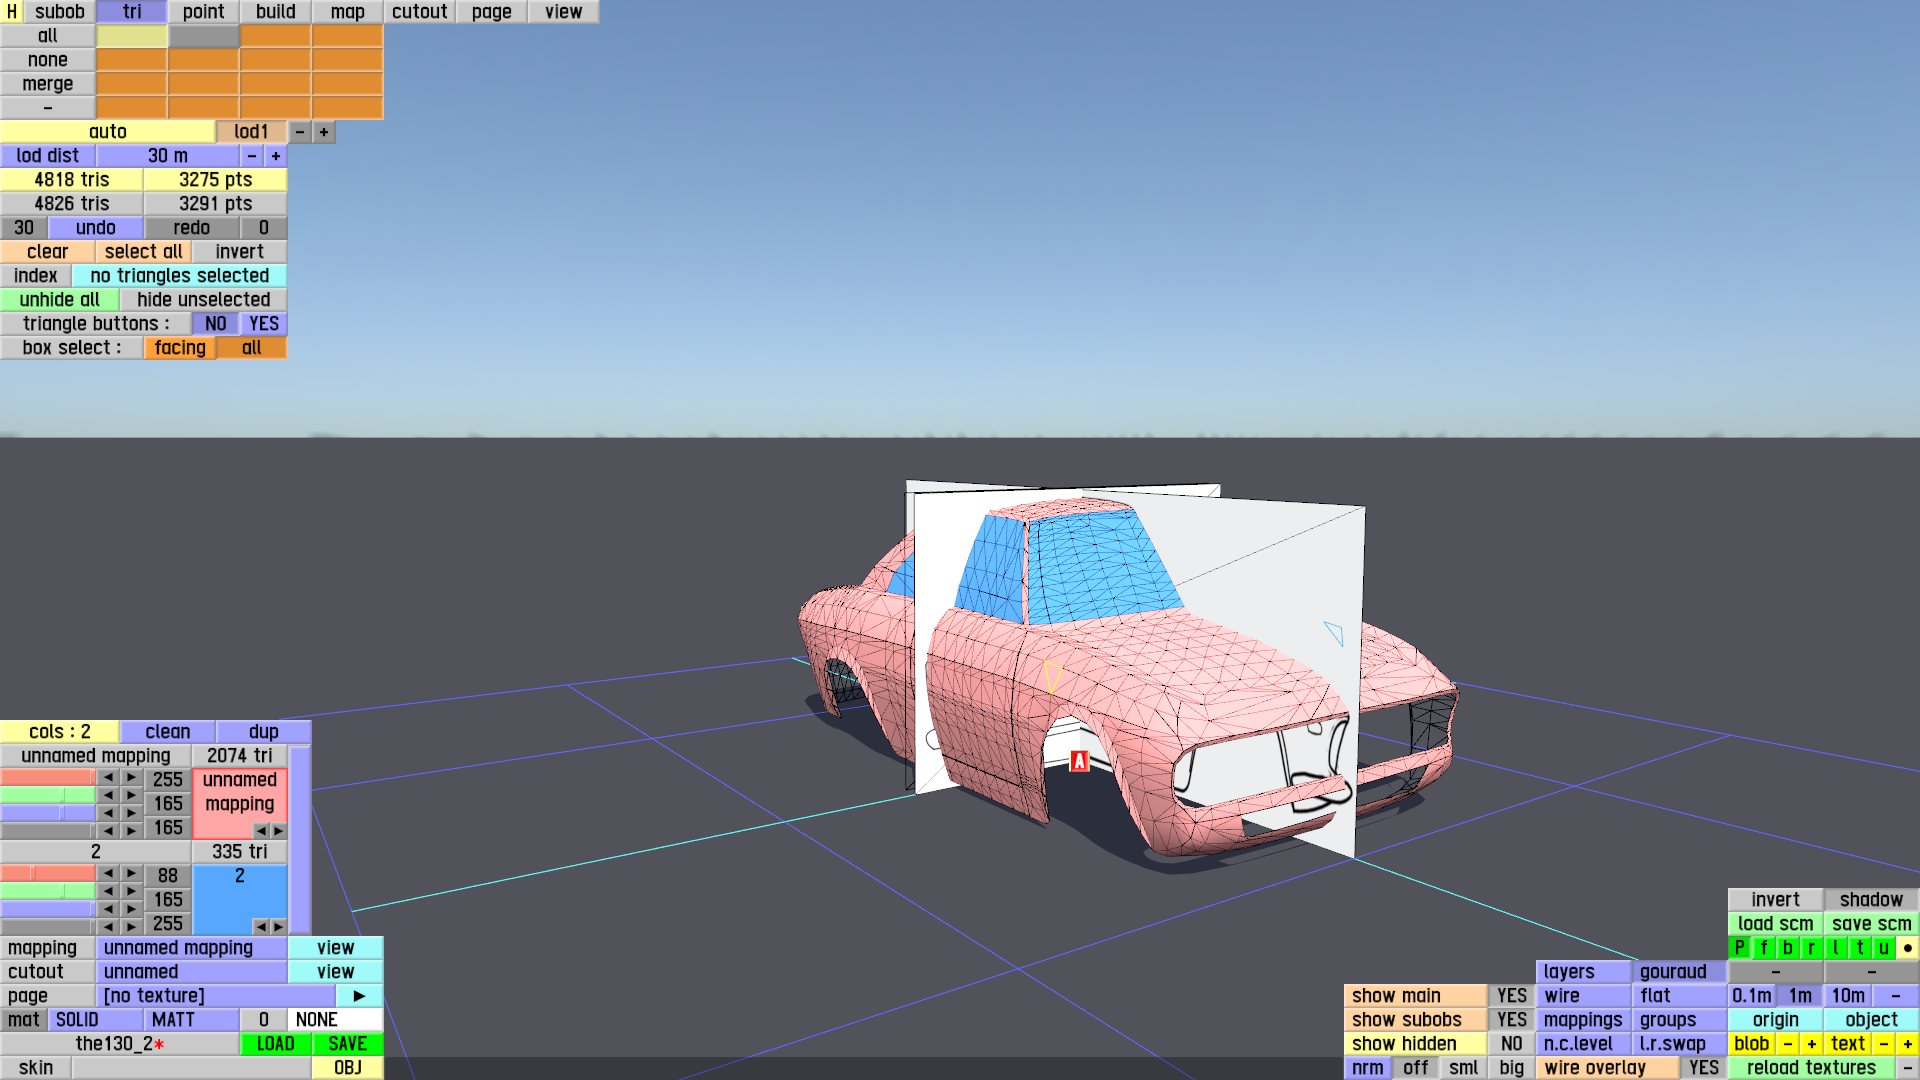Click the black dot view button
Viewport: 1920px width, 1080px height.
point(1907,948)
